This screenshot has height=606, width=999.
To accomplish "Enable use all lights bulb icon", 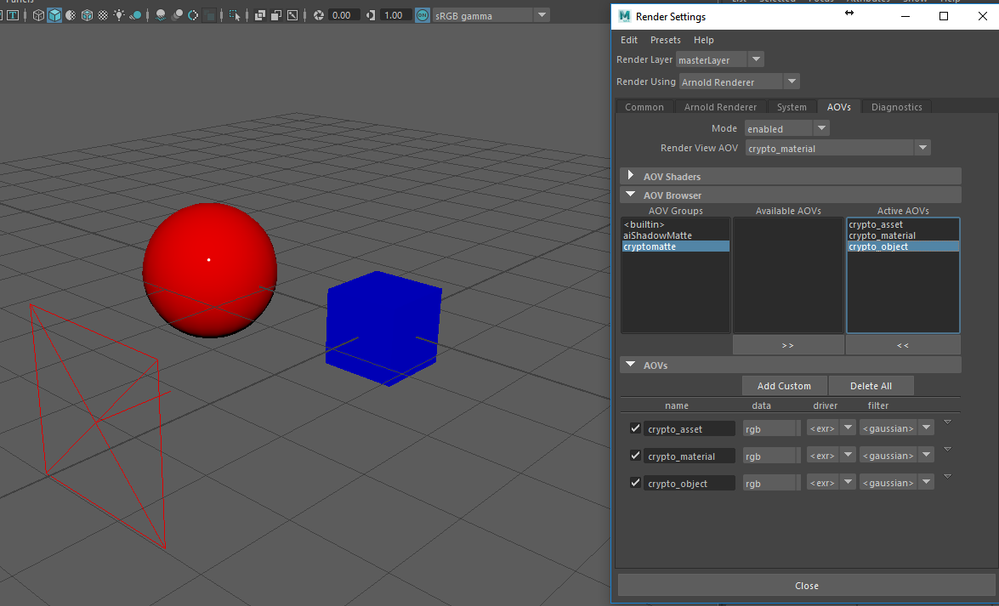I will 119,15.
